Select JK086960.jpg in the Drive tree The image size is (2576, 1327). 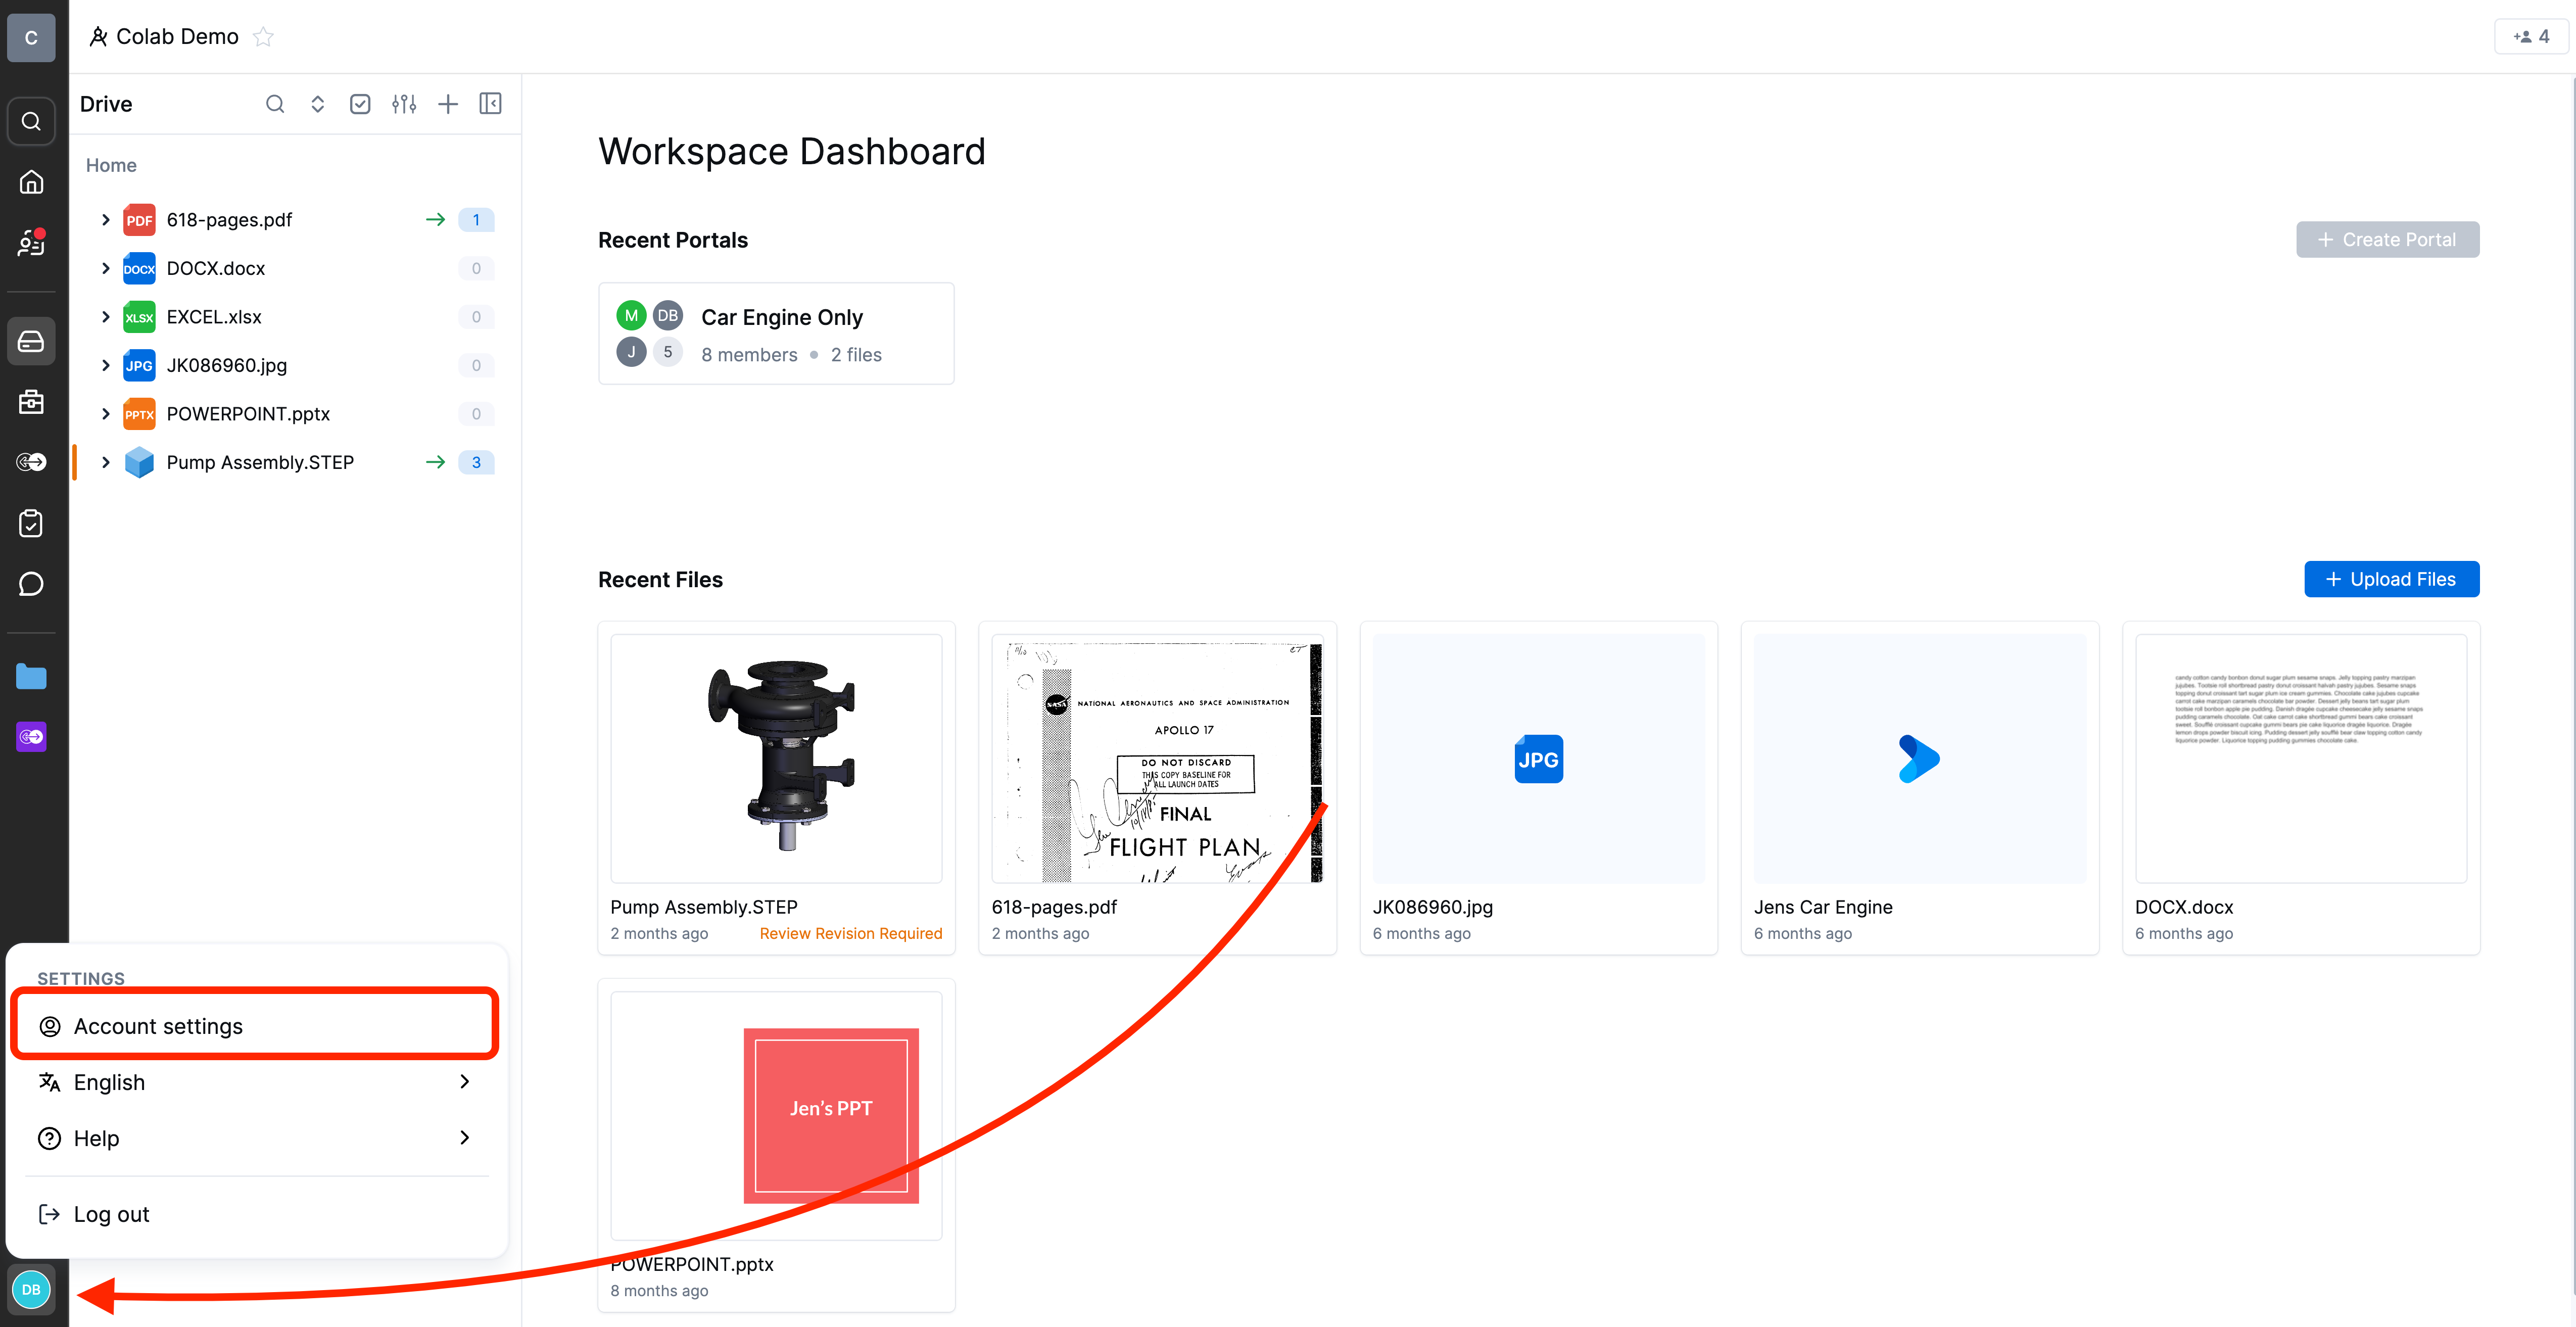(227, 365)
